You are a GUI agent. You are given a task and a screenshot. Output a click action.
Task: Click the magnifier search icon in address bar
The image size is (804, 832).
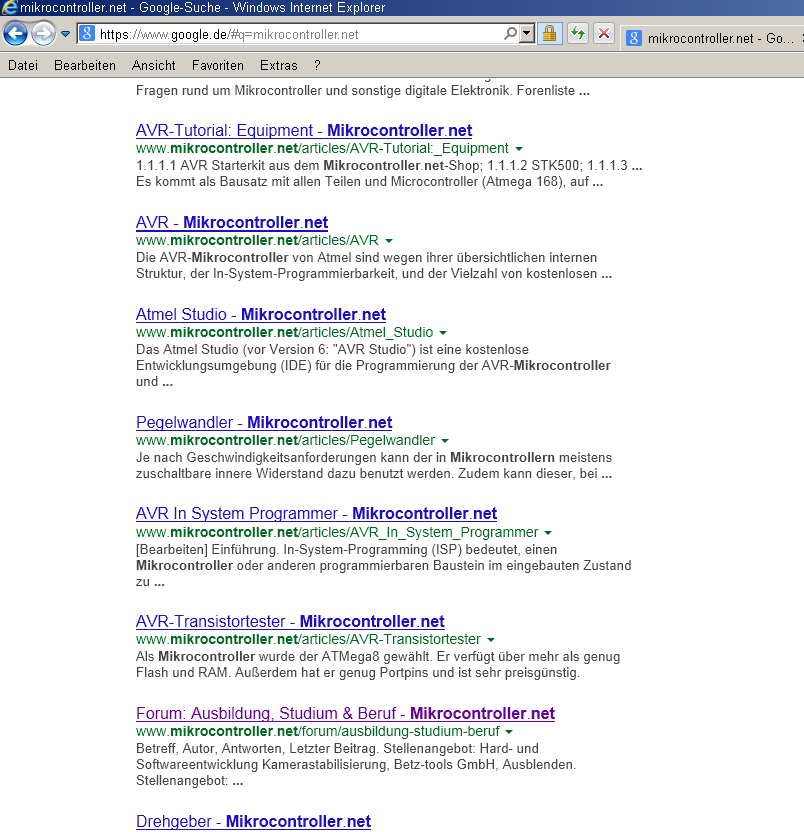(510, 34)
